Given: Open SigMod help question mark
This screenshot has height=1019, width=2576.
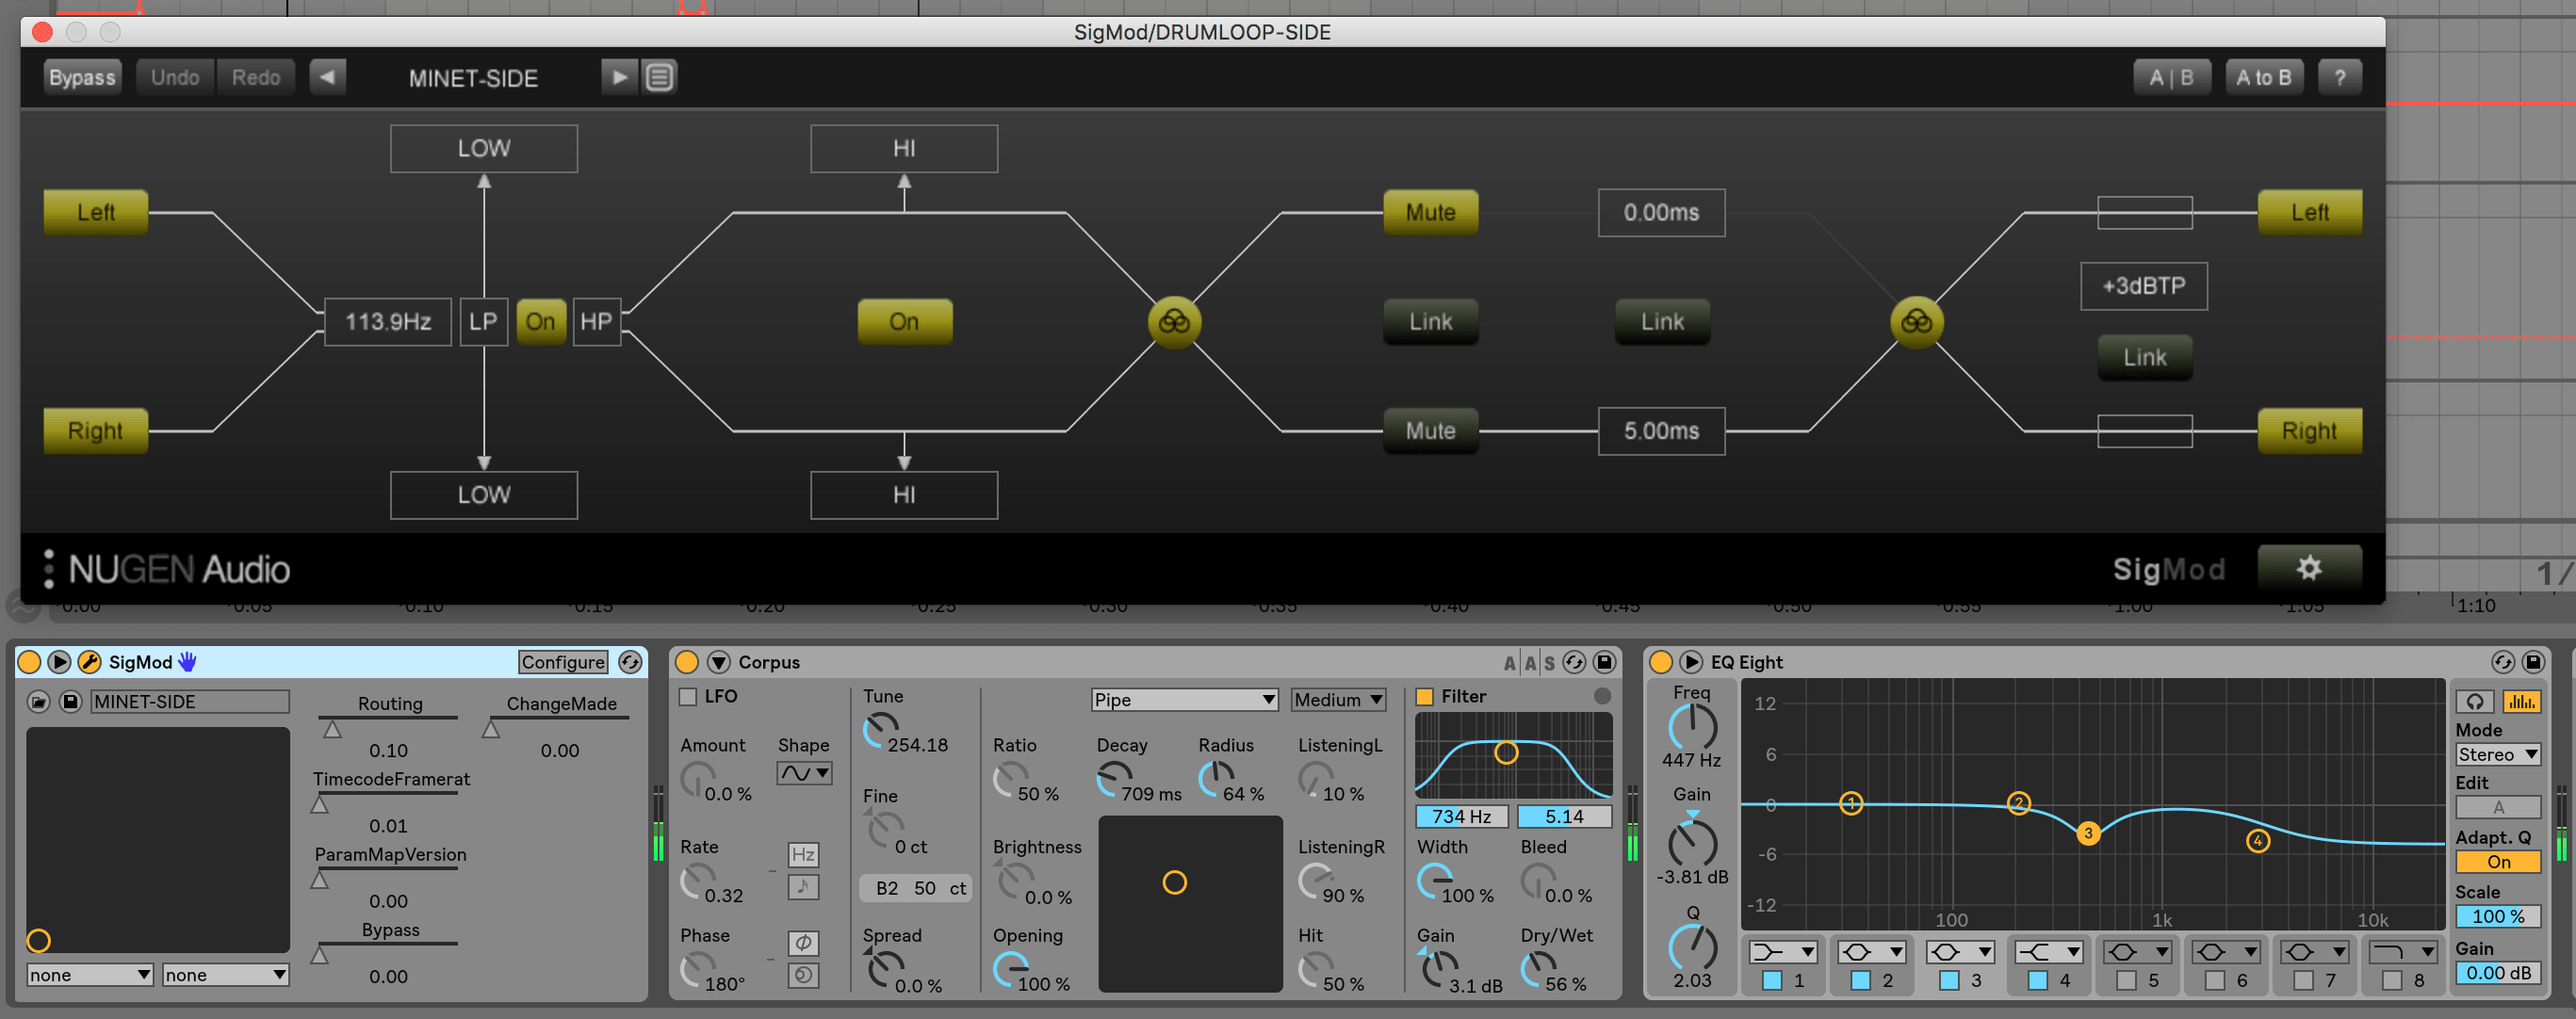Looking at the screenshot, I should (2339, 77).
